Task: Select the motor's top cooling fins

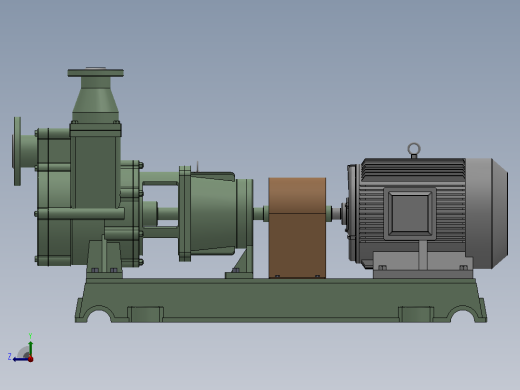Action: pos(413,170)
